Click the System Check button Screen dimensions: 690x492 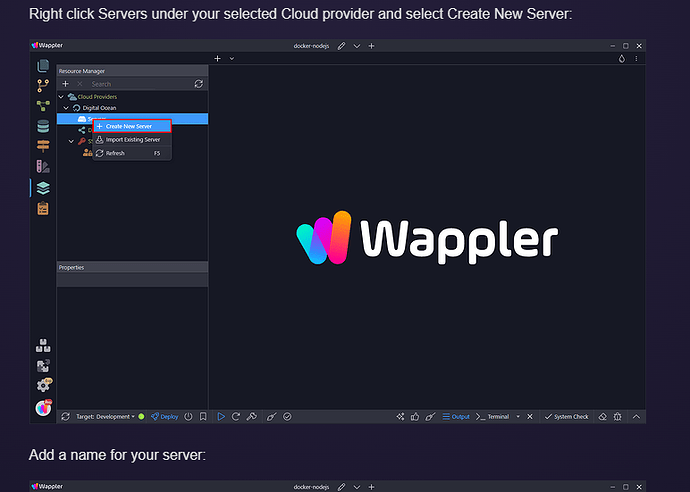(566, 416)
